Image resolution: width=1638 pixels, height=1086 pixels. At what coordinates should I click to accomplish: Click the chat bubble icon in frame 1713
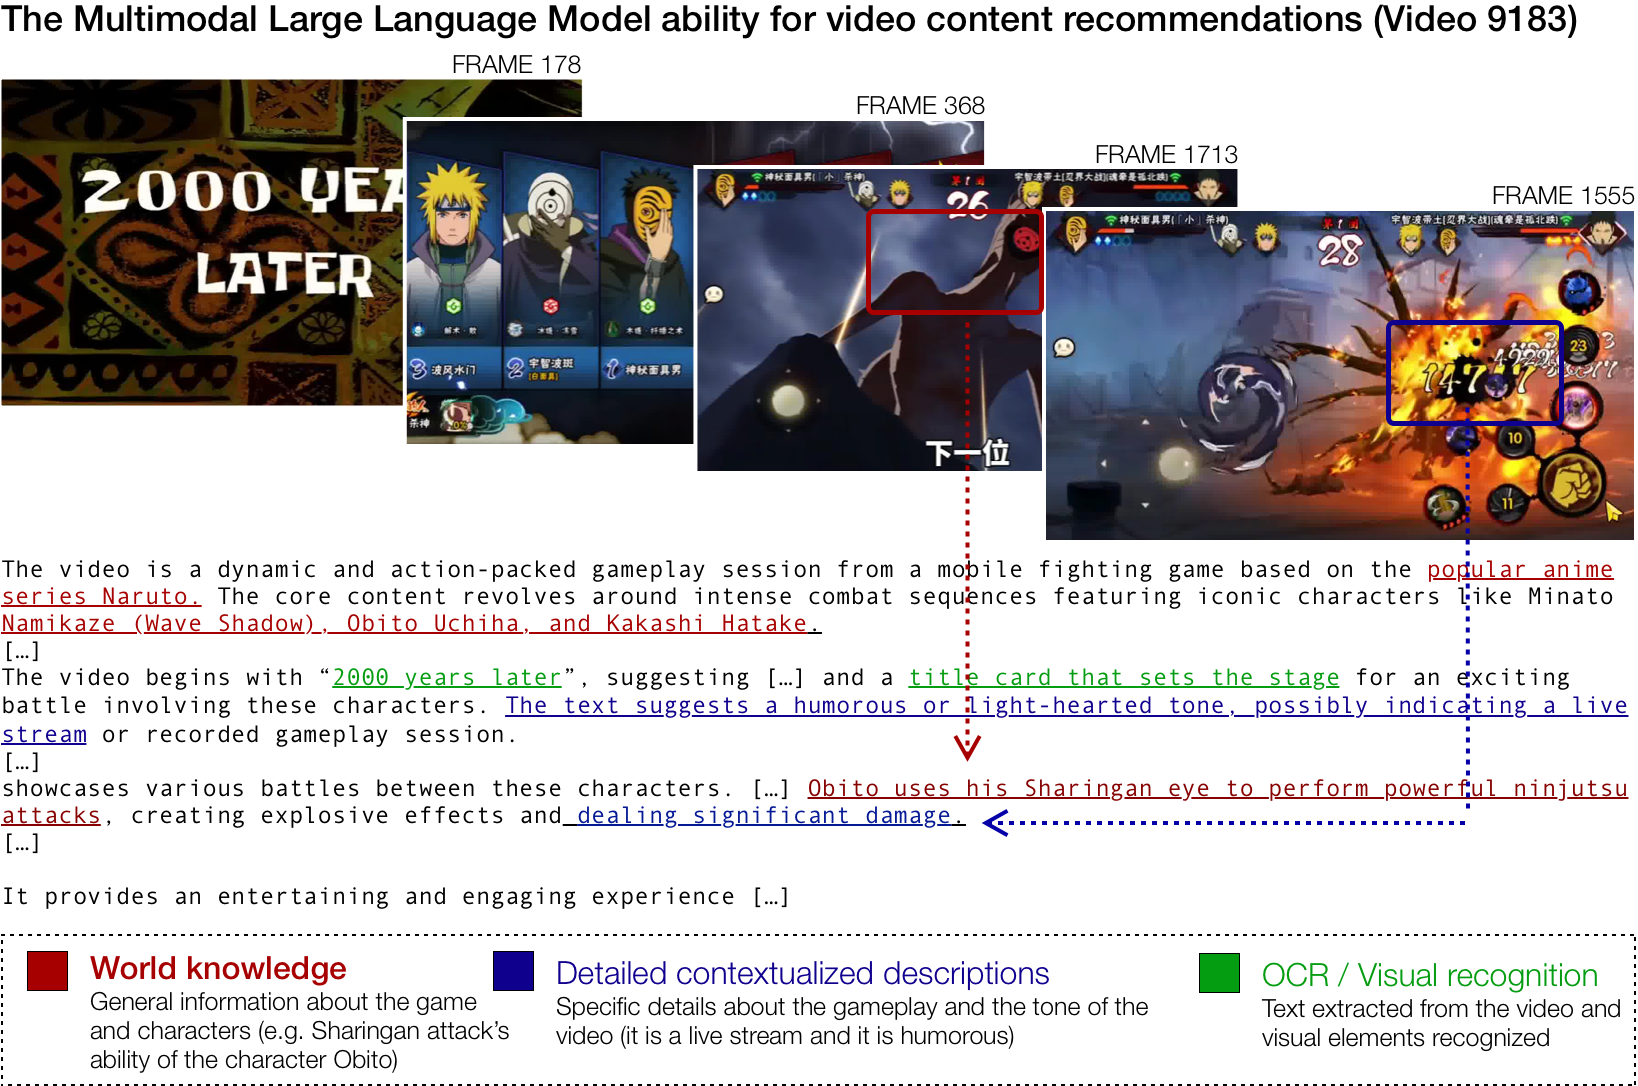tap(714, 294)
